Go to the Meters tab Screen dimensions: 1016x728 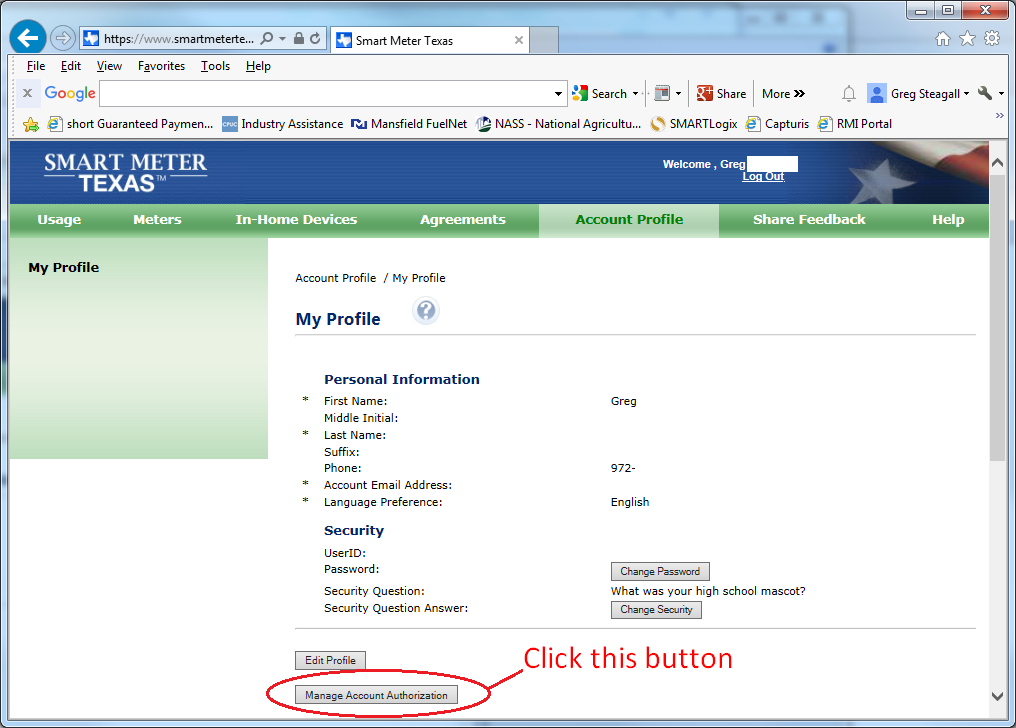[157, 220]
